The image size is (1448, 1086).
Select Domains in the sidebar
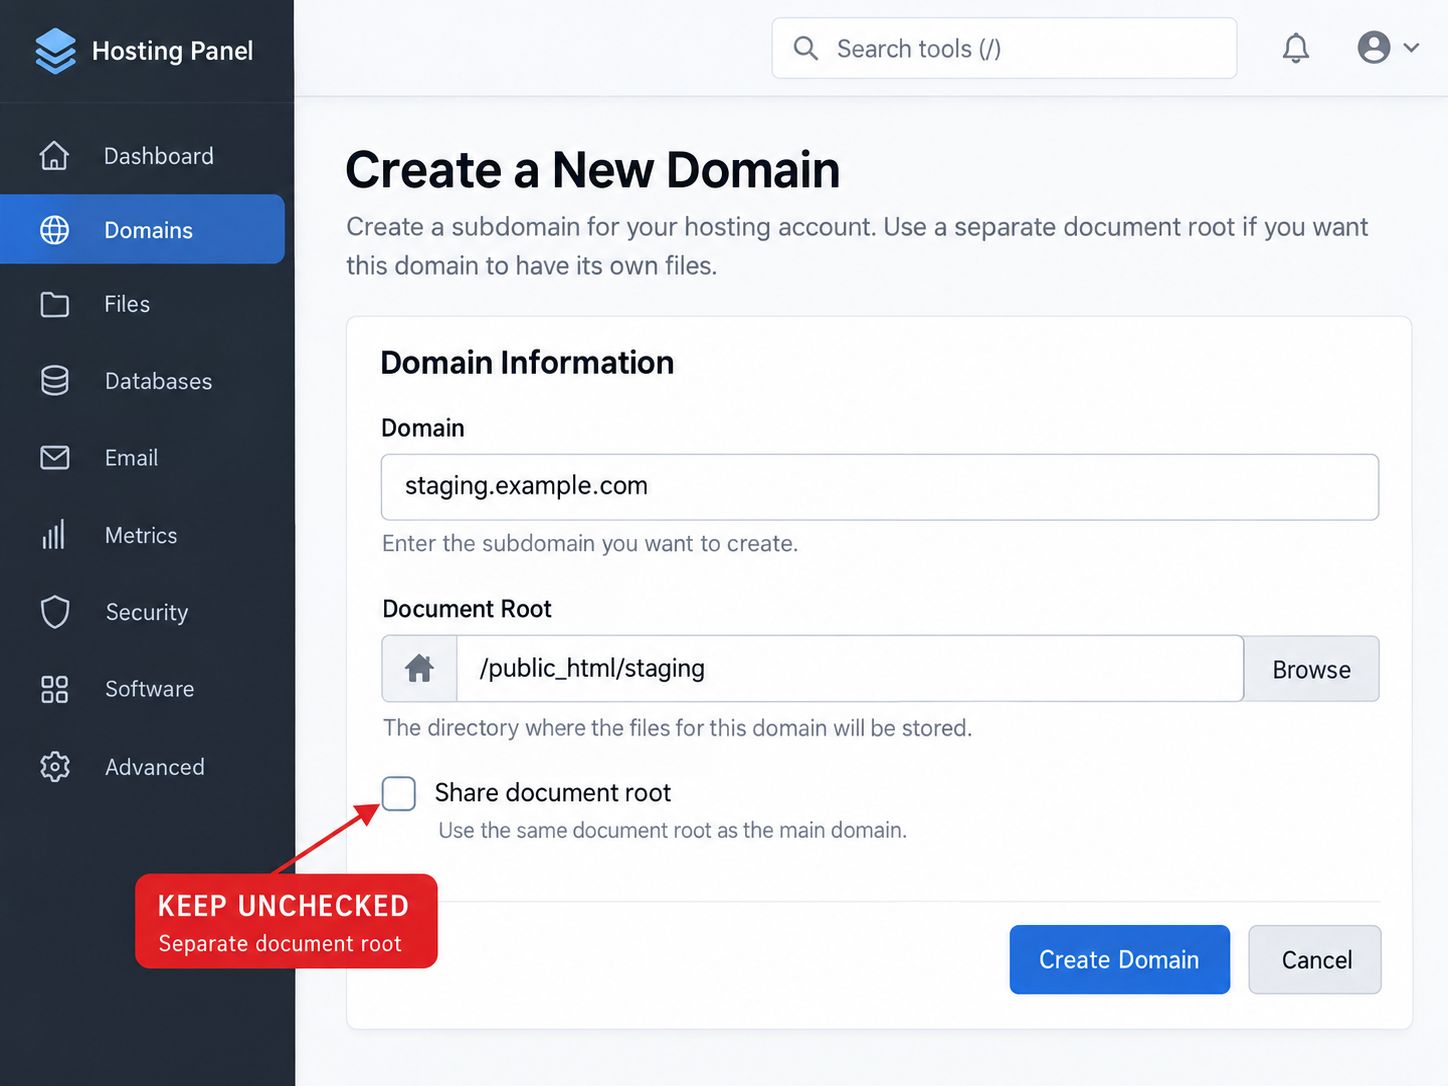pyautogui.click(x=142, y=229)
